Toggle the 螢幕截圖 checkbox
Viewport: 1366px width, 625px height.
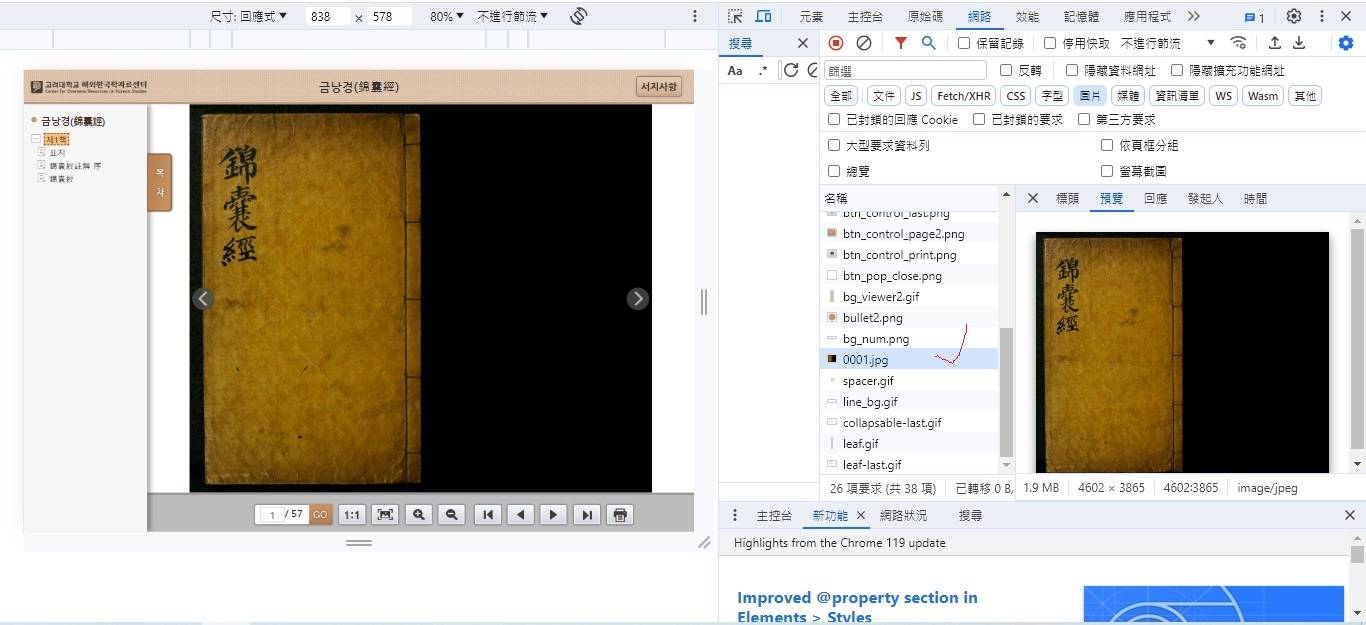1107,171
